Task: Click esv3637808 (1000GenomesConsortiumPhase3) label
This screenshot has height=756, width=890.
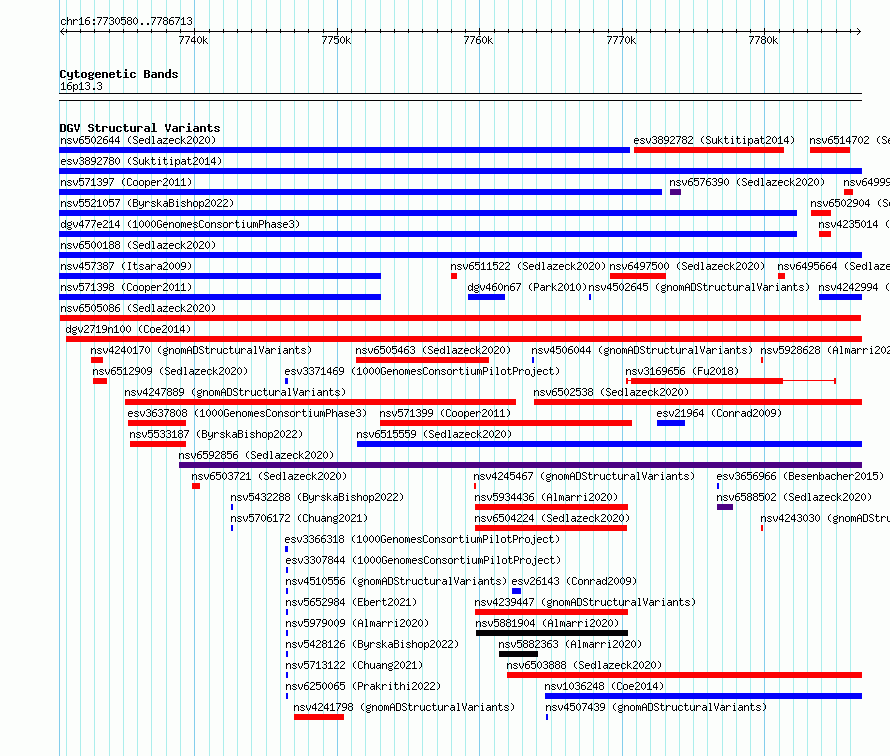Action: click(x=247, y=413)
